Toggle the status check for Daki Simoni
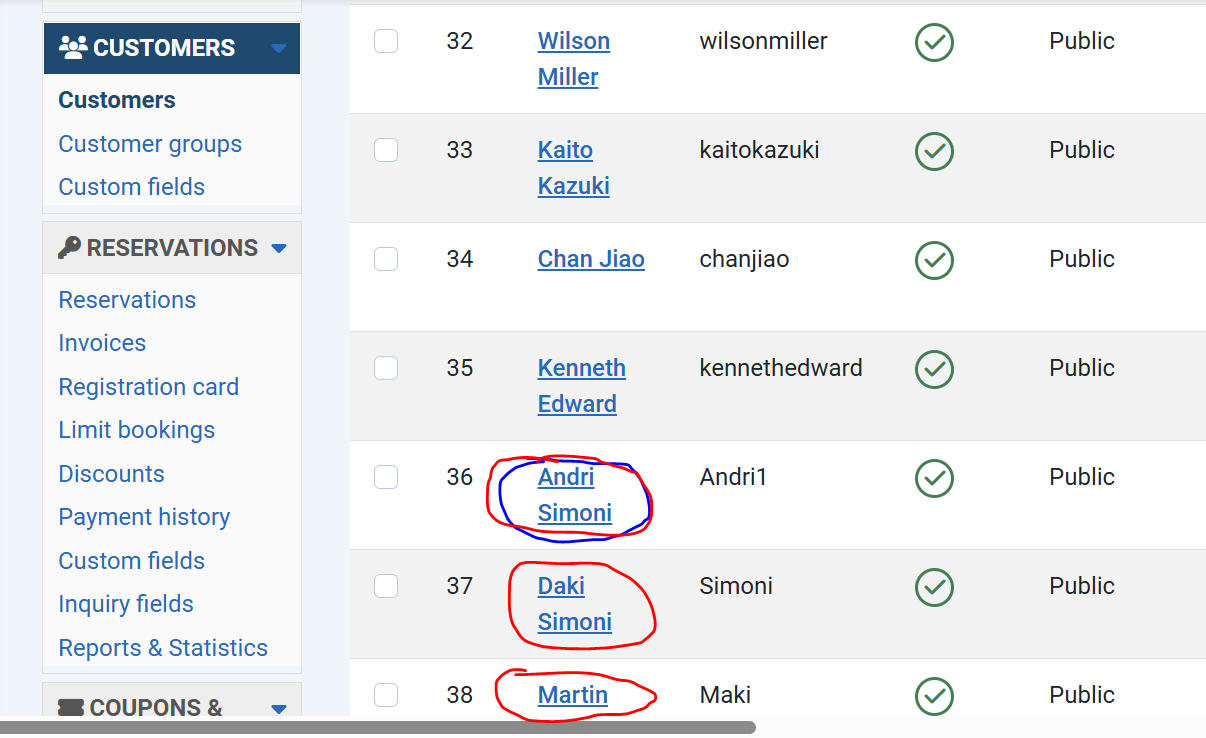 [x=934, y=587]
